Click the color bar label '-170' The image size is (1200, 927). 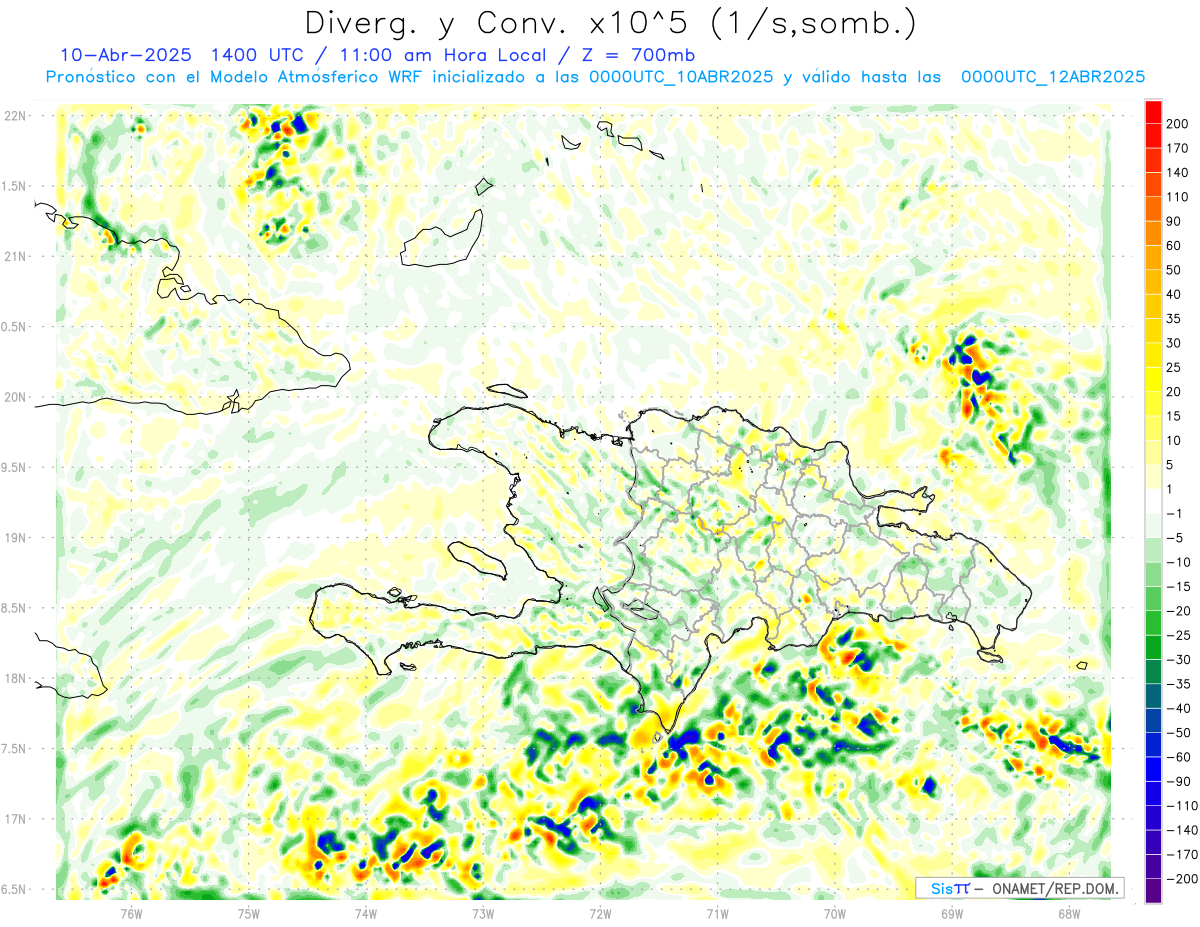(x=1181, y=854)
